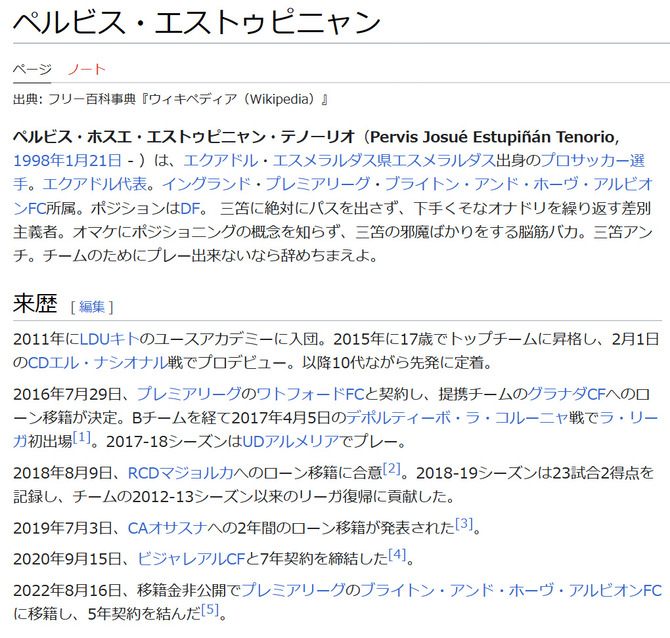The height and width of the screenshot is (638, 670).
Task: Open the LDUキト link
Action: click(110, 339)
